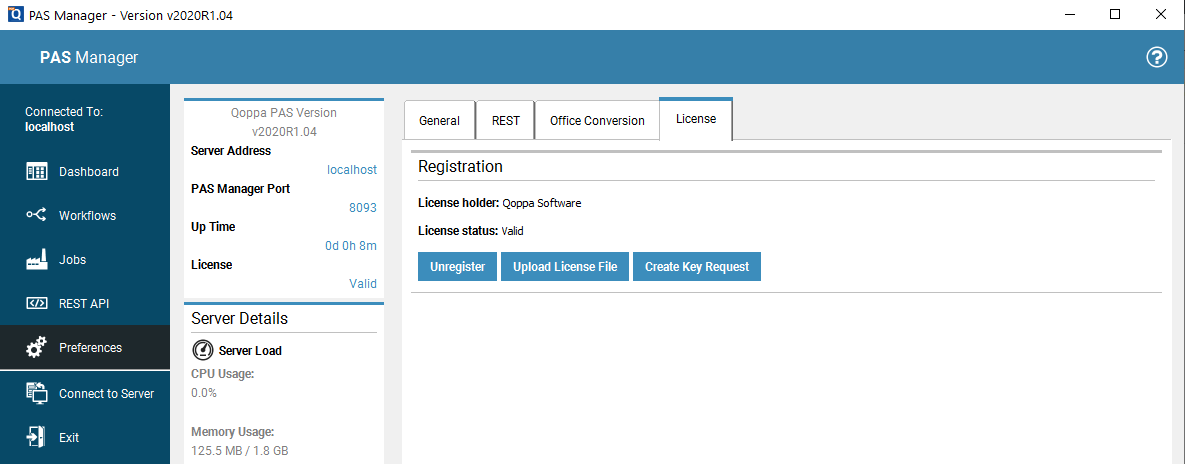
Task: Click the Create Key Request button
Action: coord(697,267)
